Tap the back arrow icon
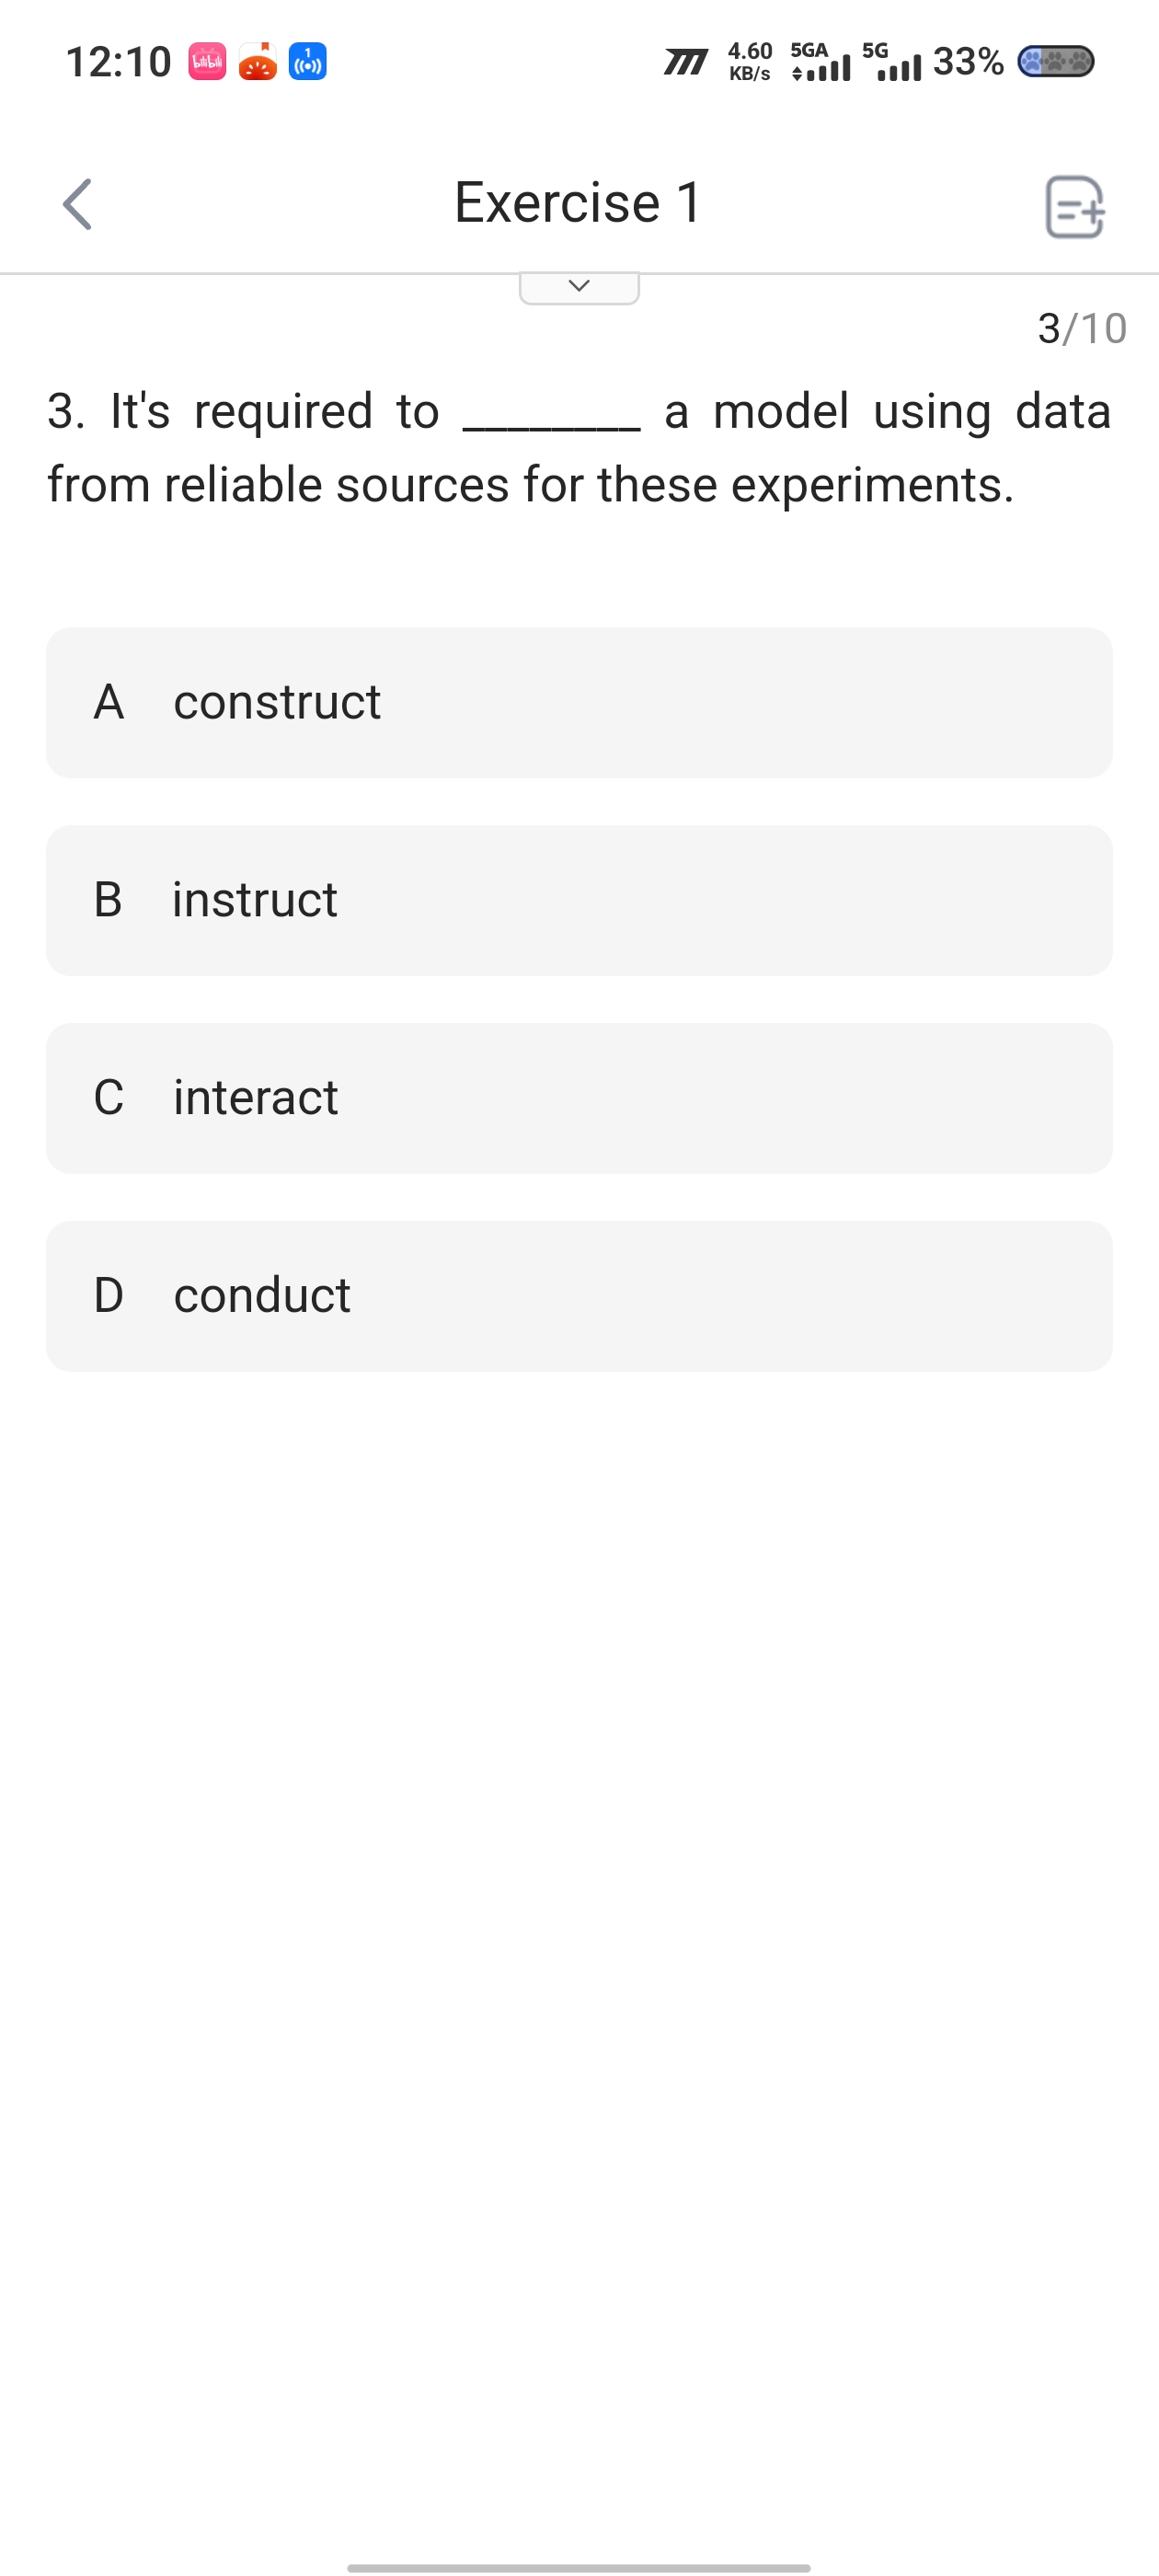This screenshot has height=2576, width=1159. click(77, 204)
